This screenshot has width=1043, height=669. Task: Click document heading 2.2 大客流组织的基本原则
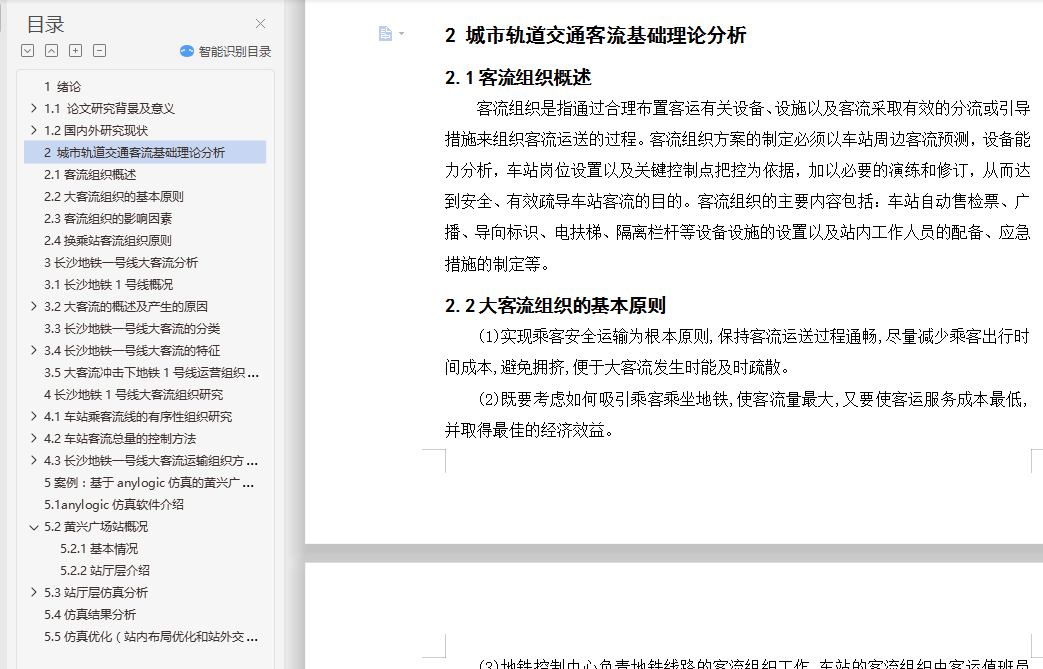coord(555,306)
